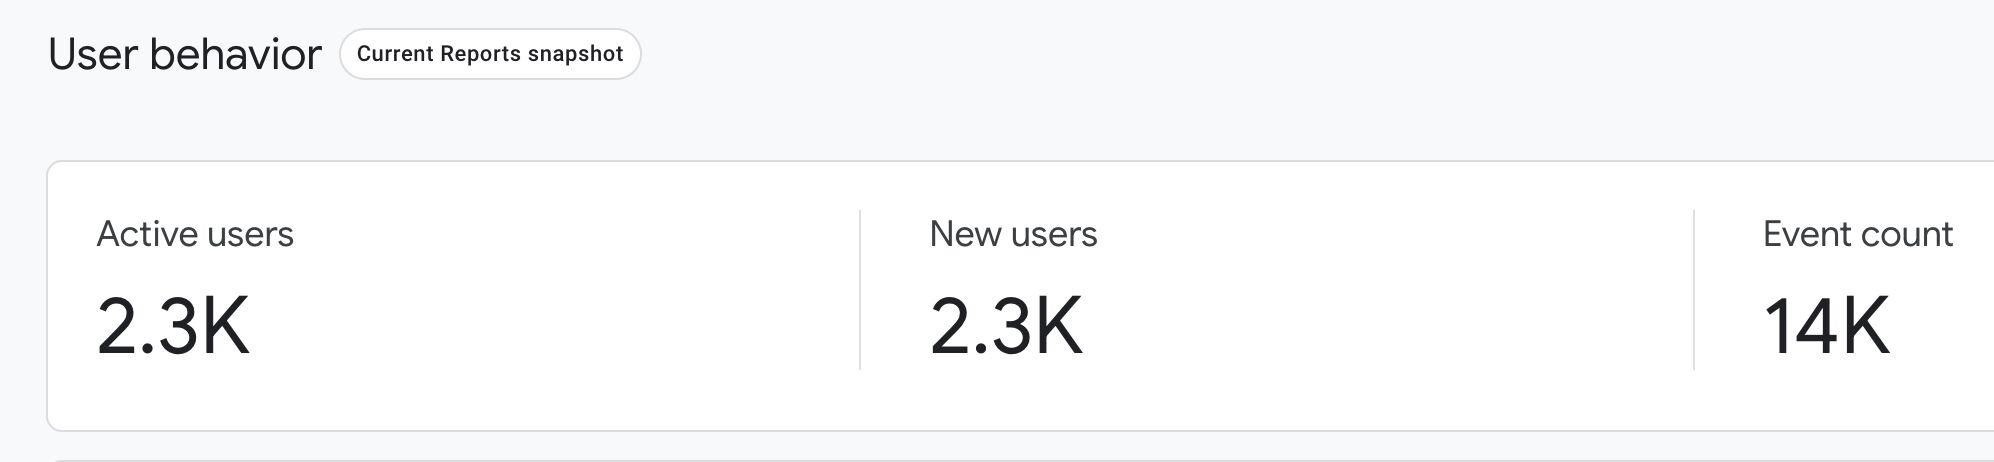Click the word "behavior" in the heading
Screen dimensions: 1994x462
pos(236,54)
